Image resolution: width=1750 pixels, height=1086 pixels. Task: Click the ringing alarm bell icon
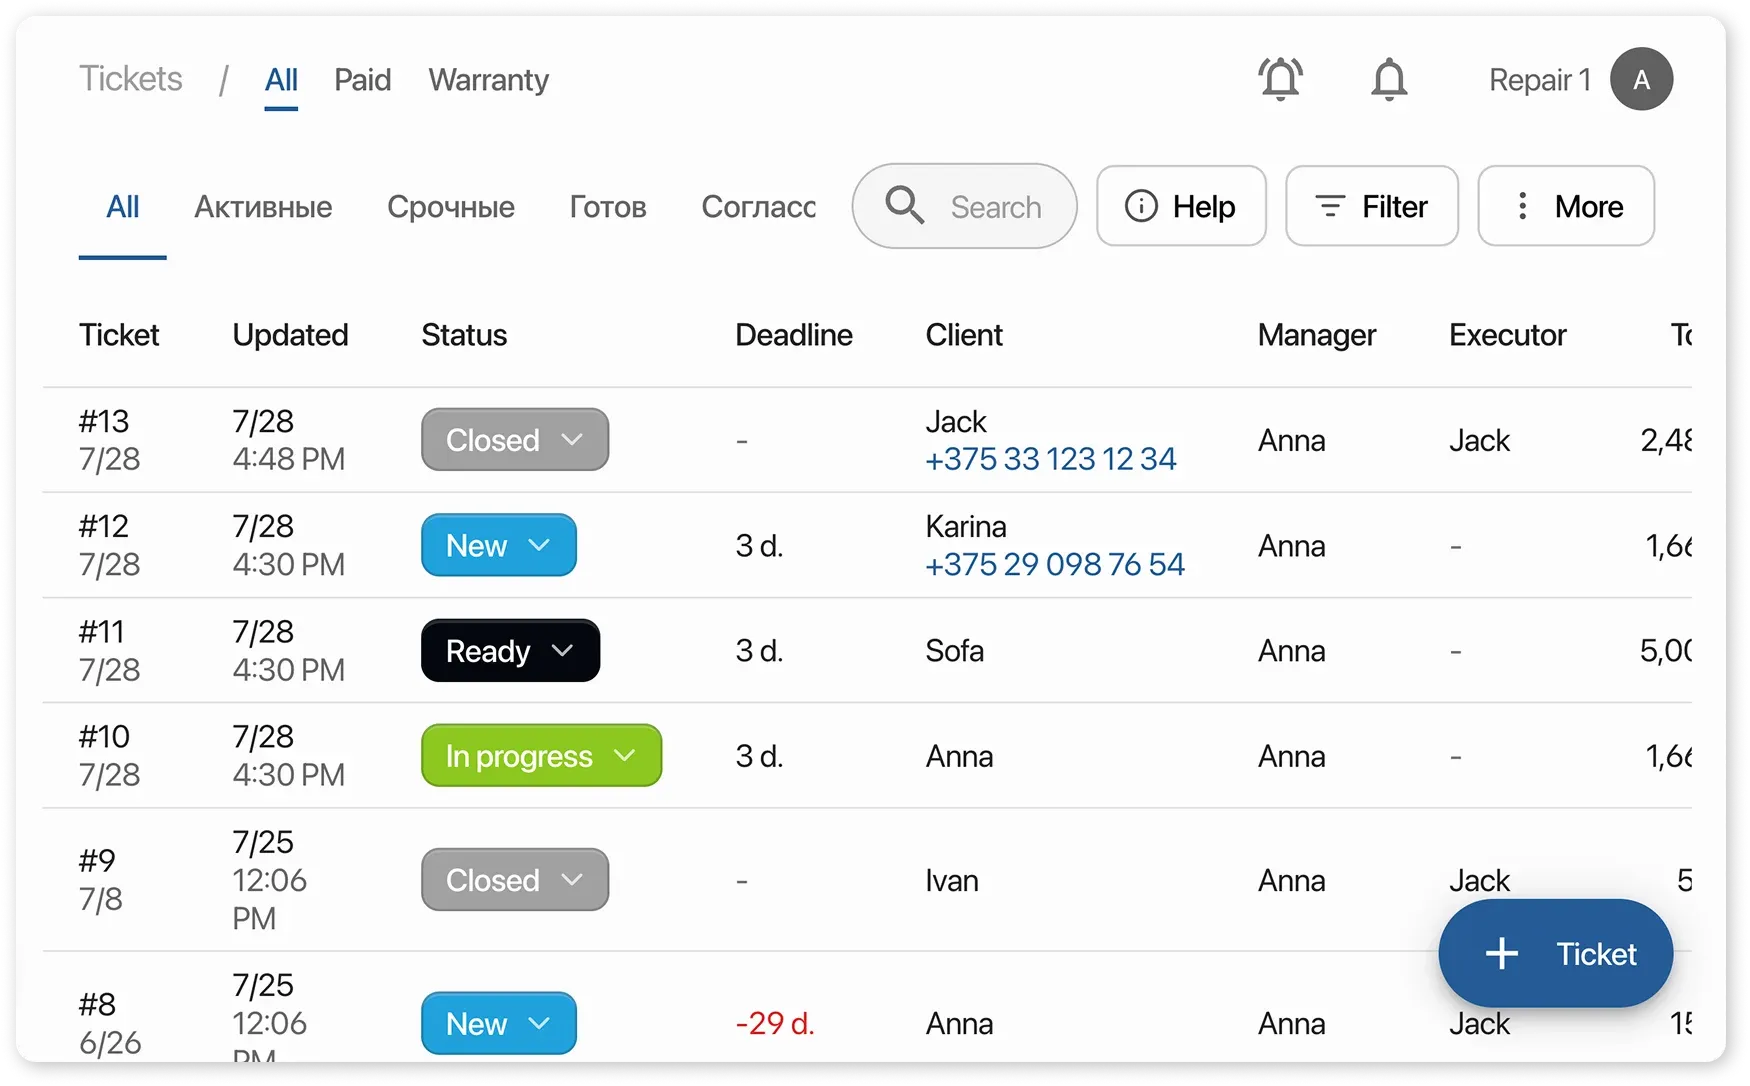(x=1280, y=79)
